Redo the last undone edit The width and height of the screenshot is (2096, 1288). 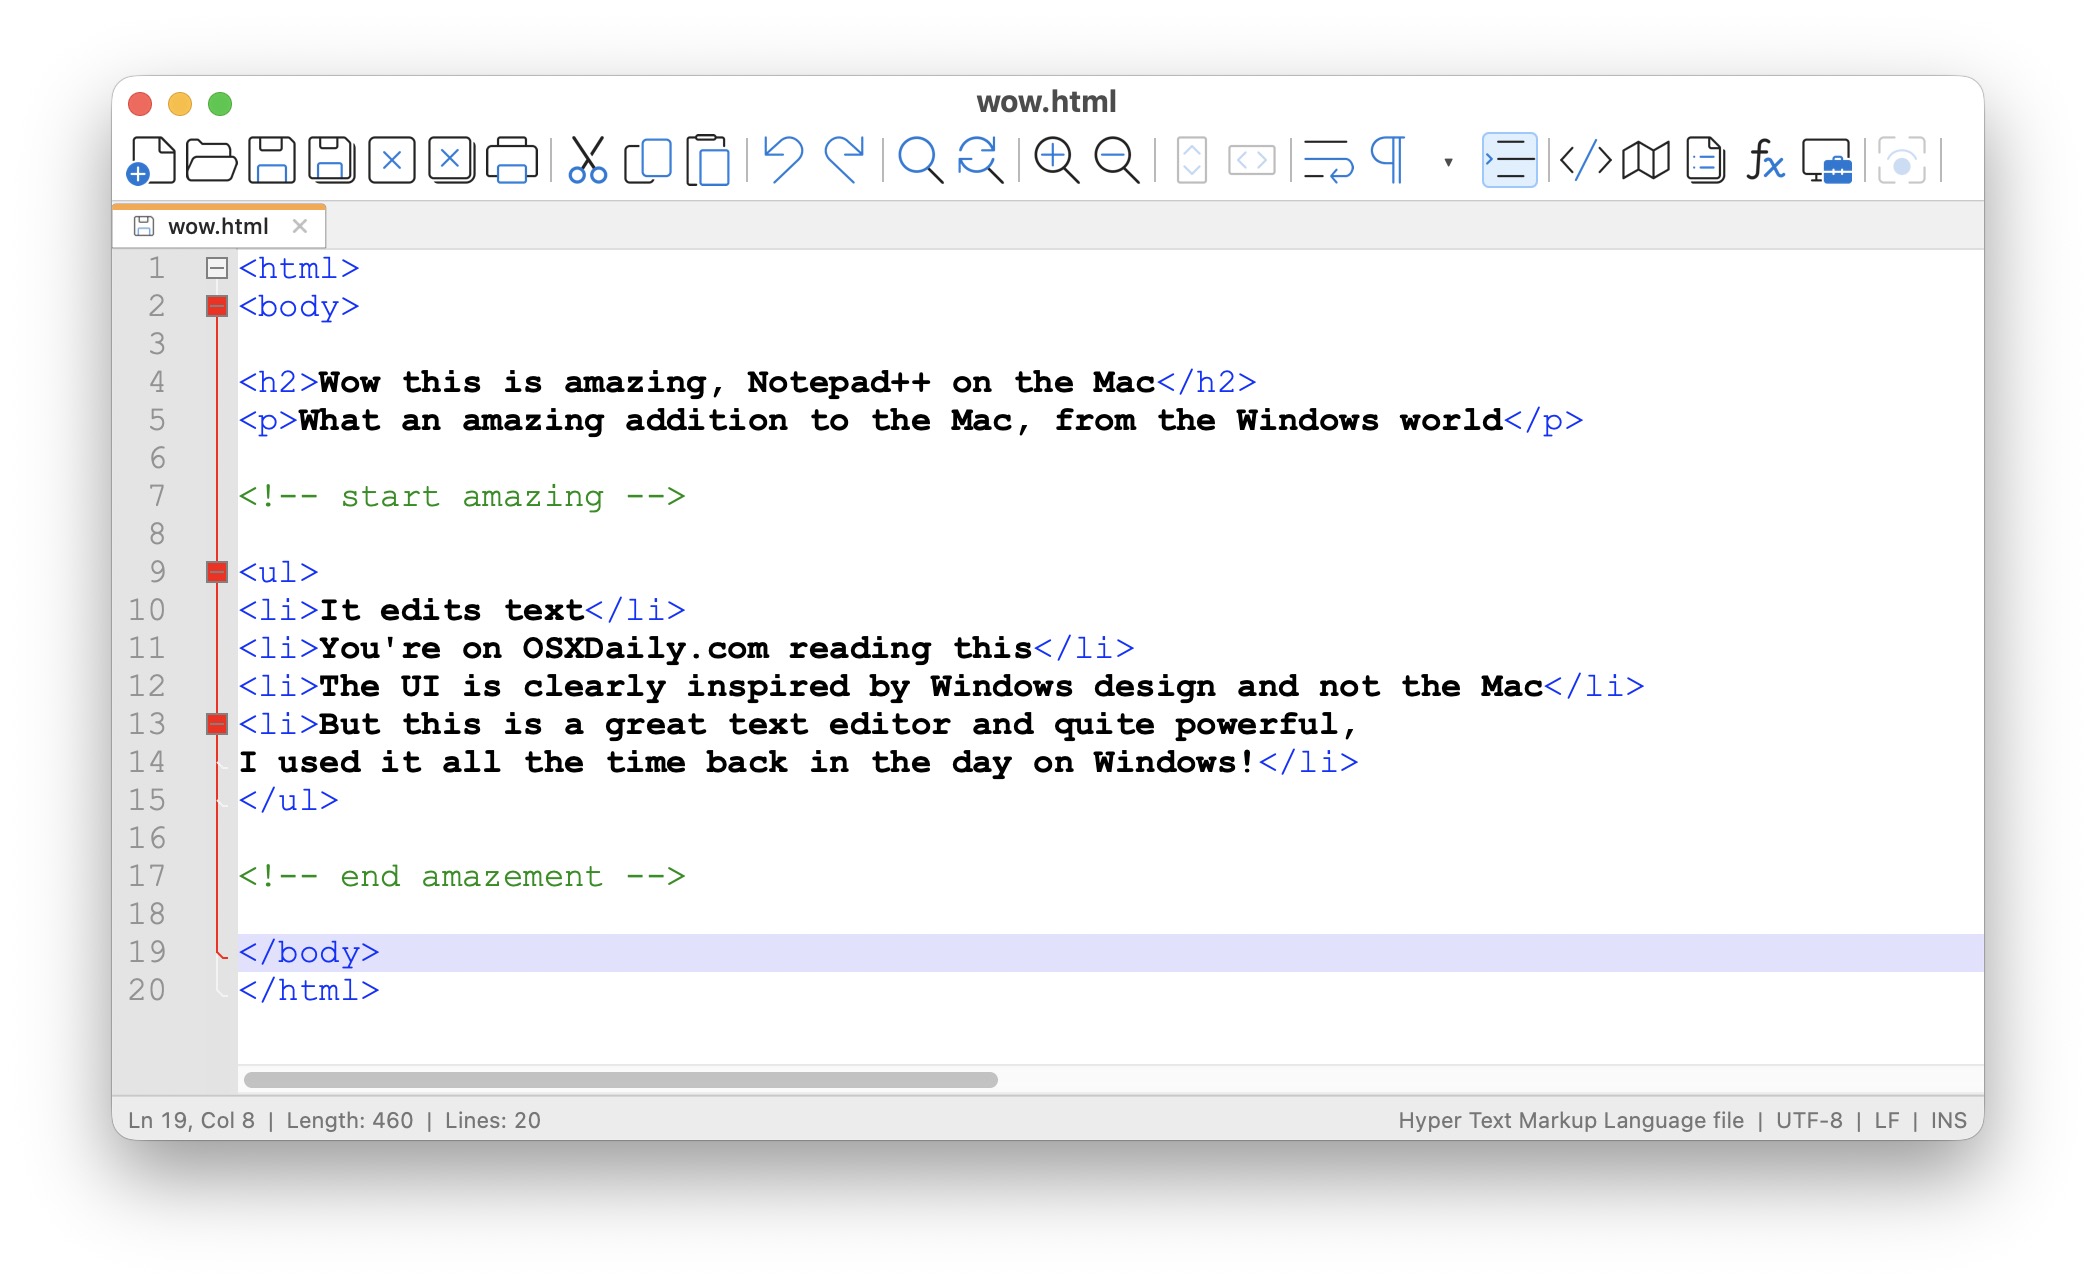coord(843,160)
